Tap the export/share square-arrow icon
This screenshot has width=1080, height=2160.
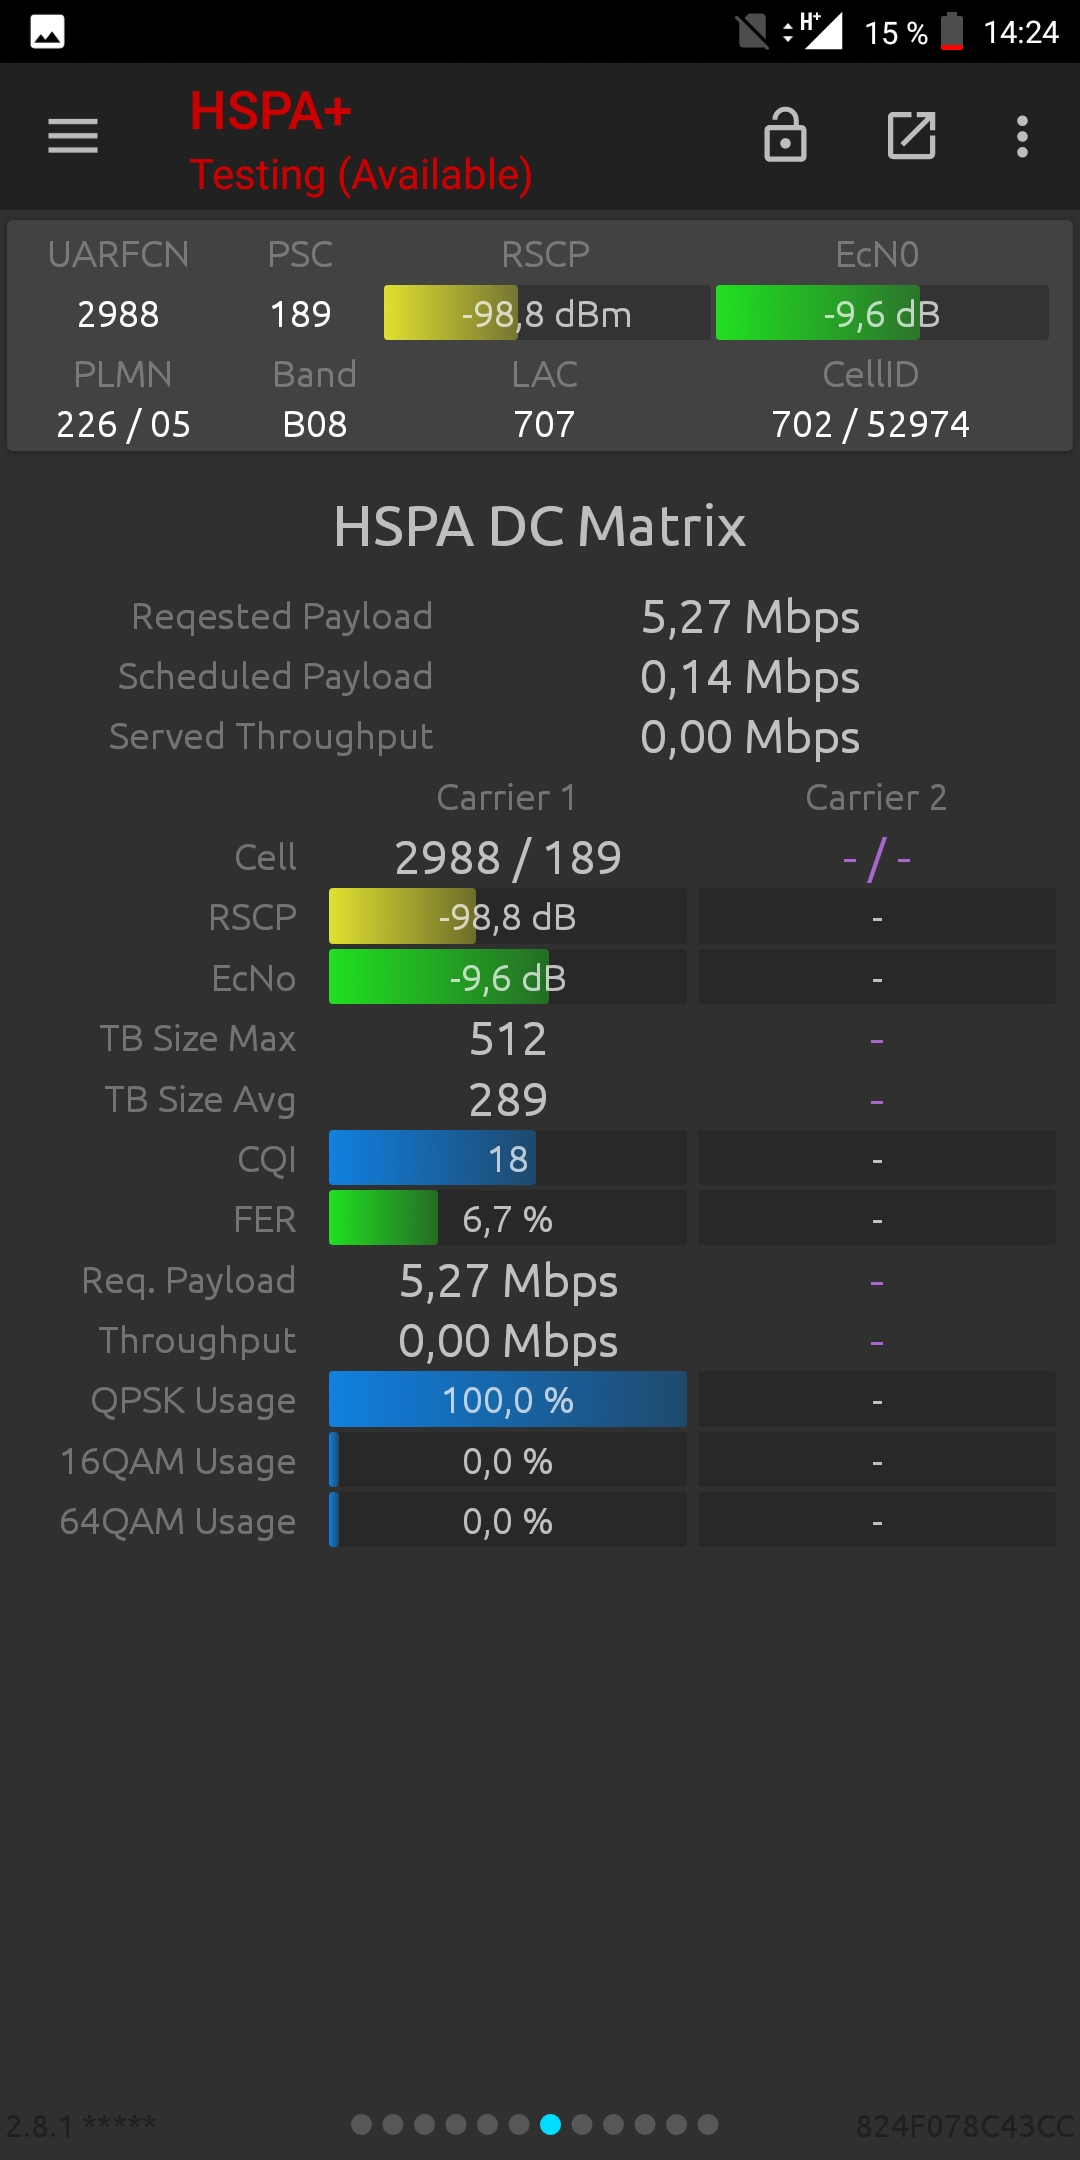(x=912, y=135)
